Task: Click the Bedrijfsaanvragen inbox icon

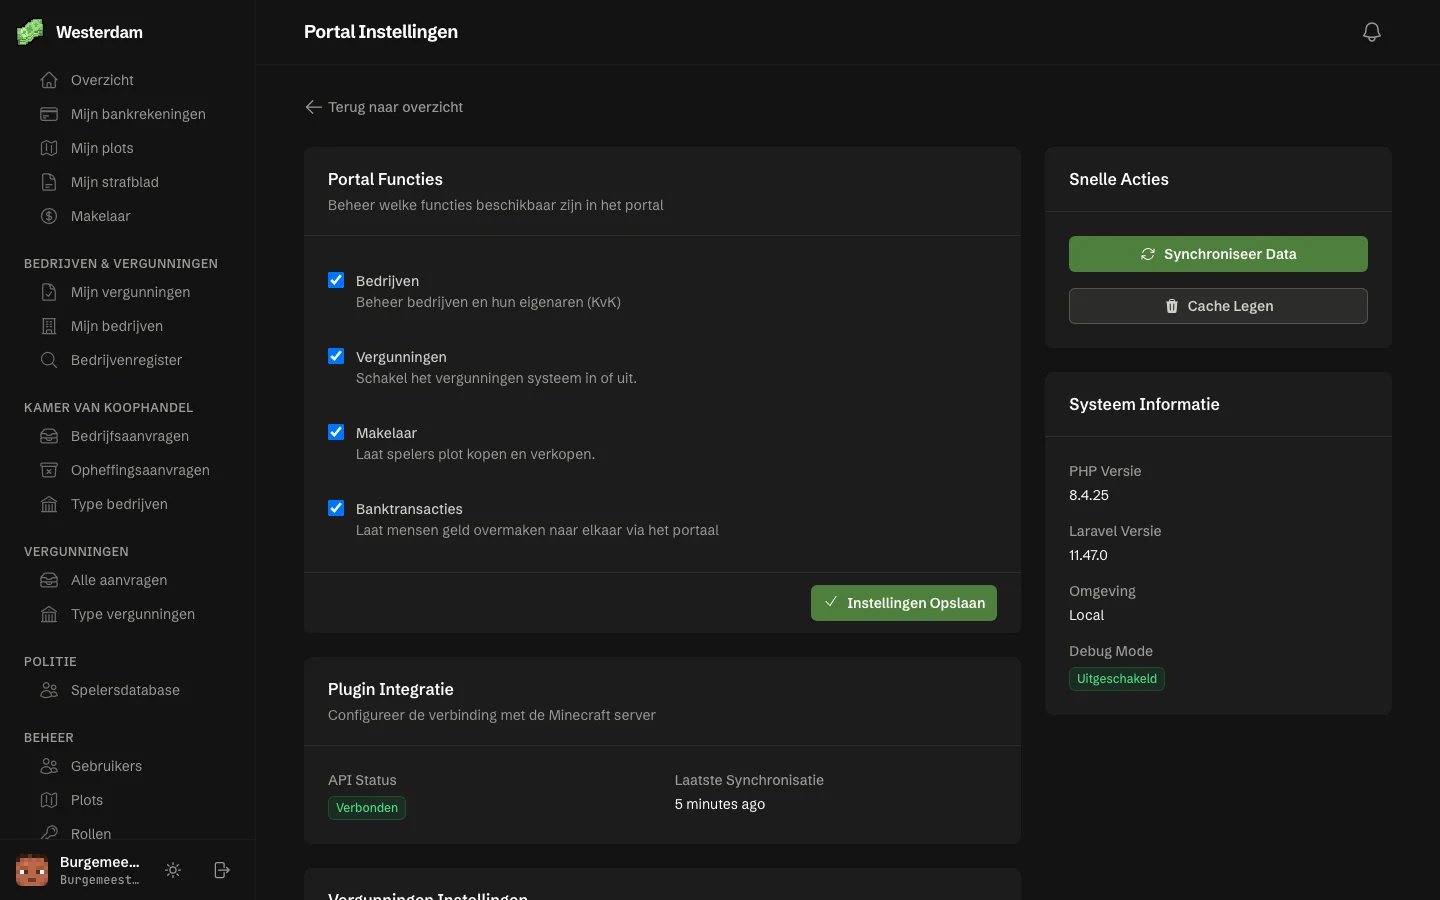Action: click(49, 436)
